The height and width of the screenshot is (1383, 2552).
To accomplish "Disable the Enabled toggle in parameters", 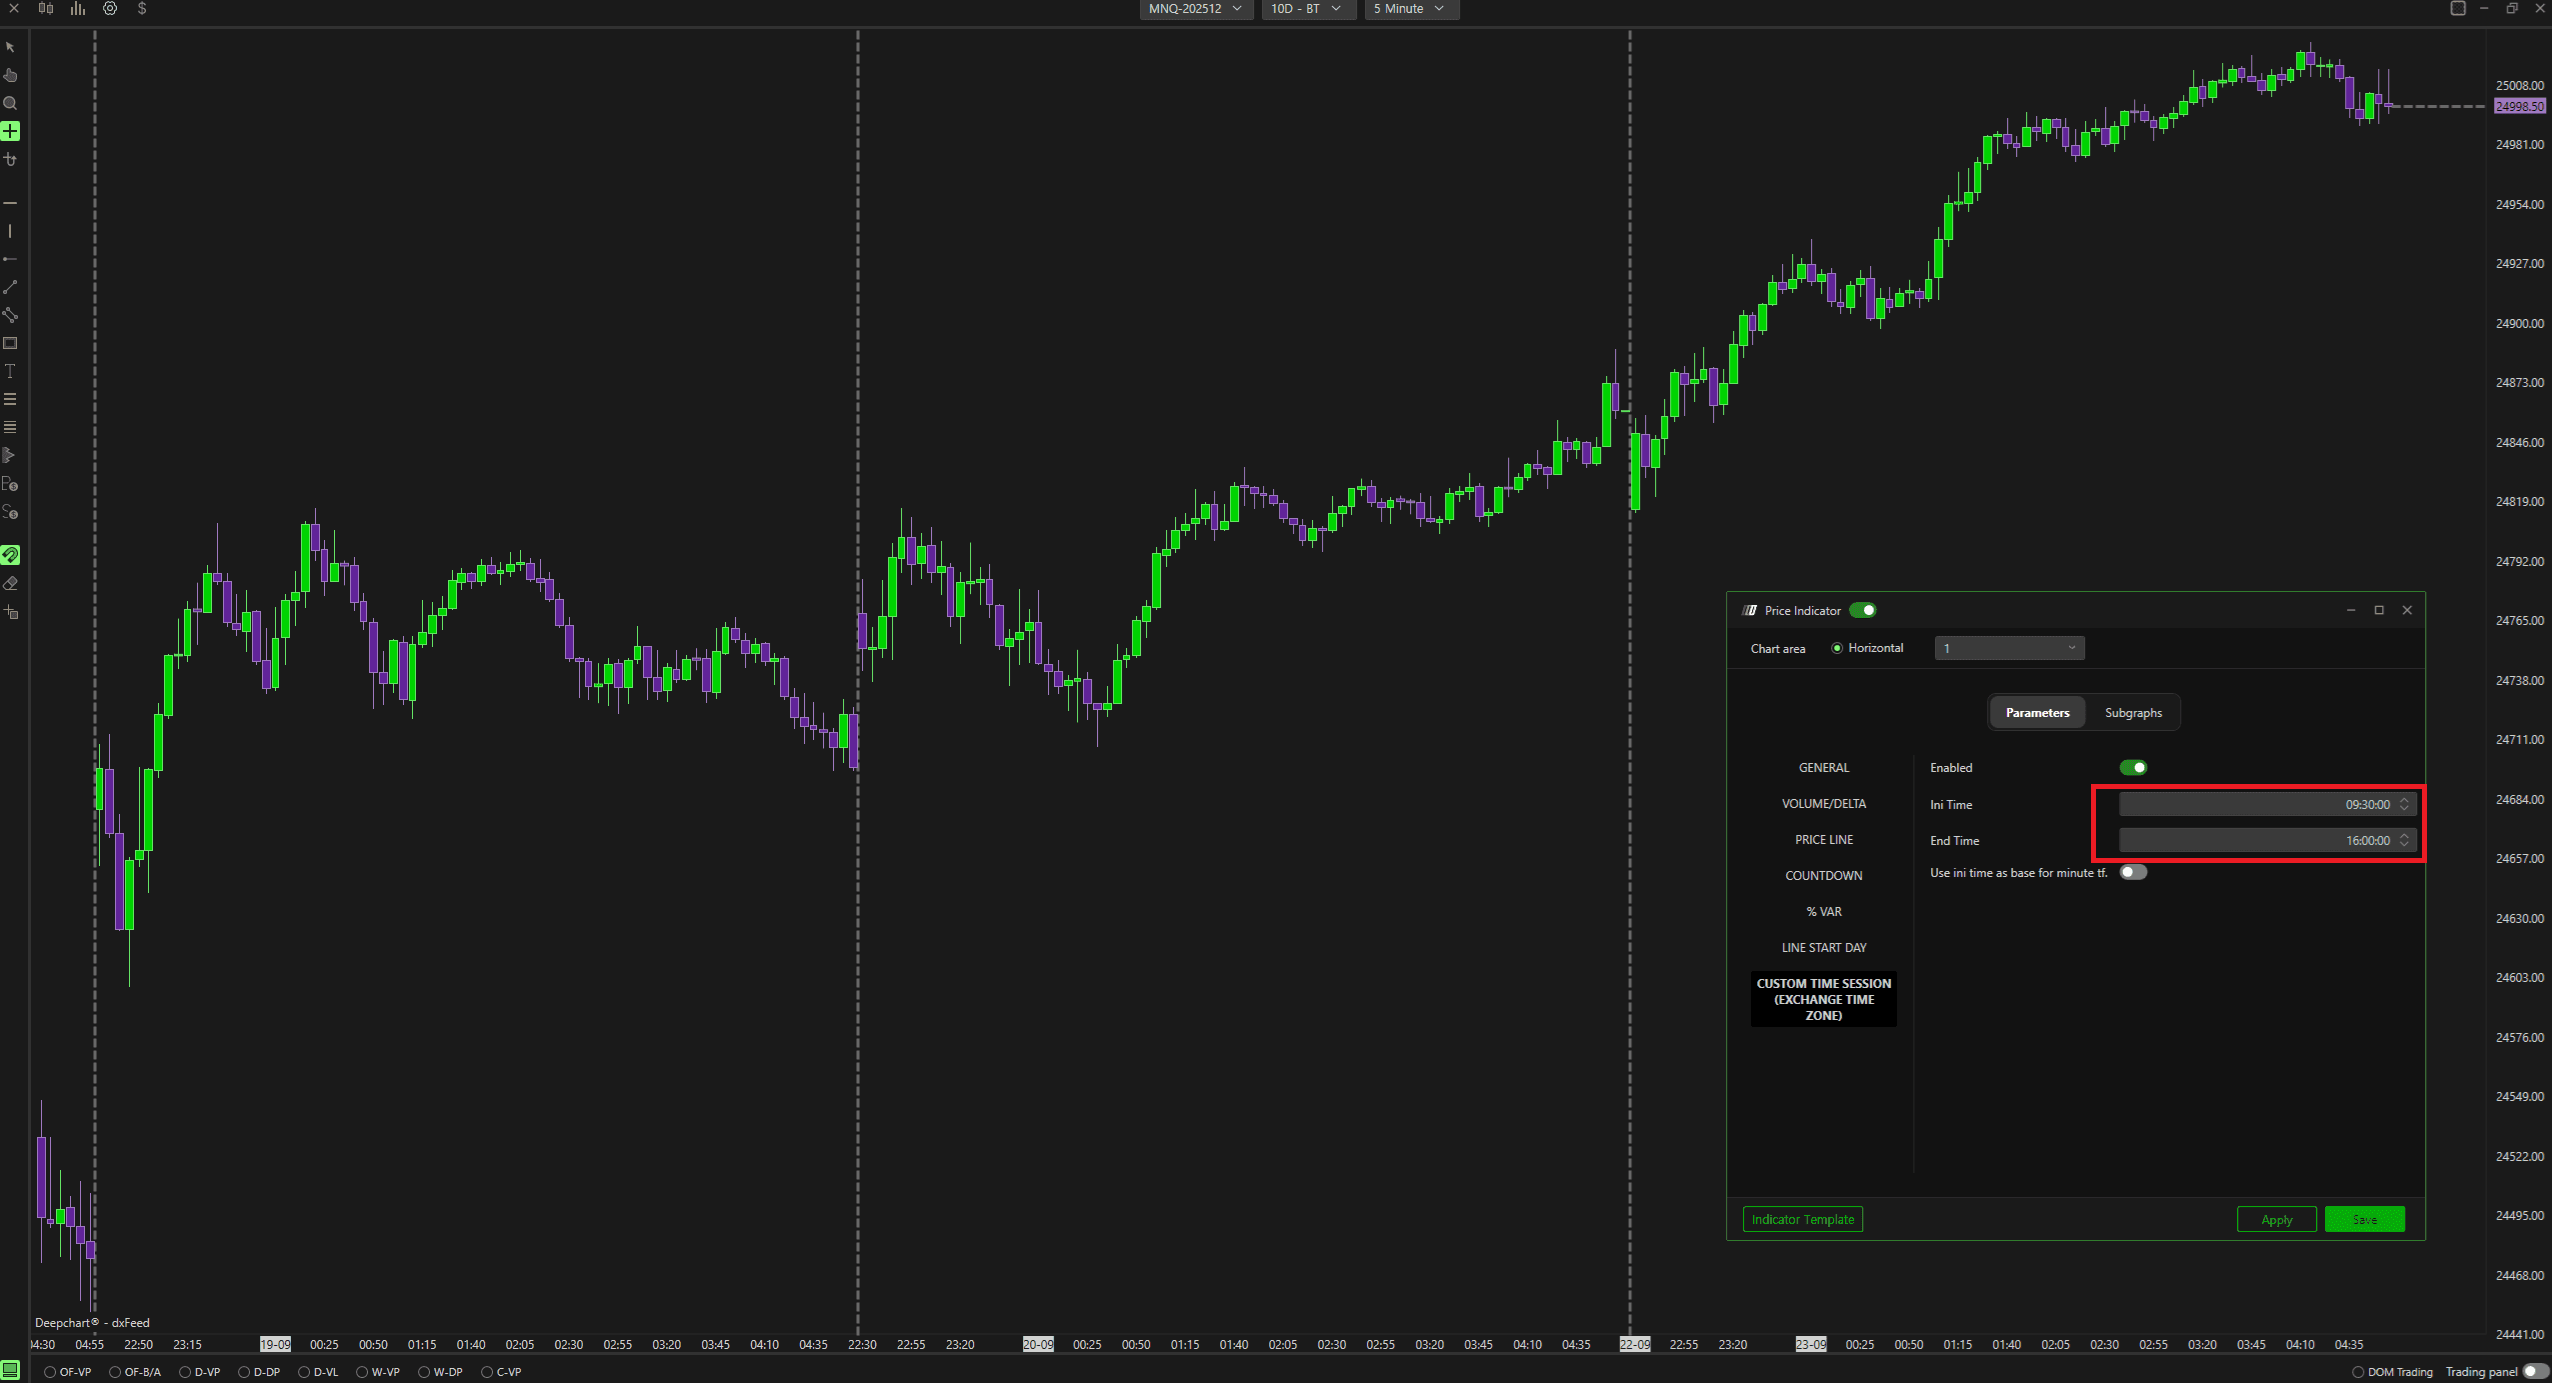I will (x=2132, y=768).
